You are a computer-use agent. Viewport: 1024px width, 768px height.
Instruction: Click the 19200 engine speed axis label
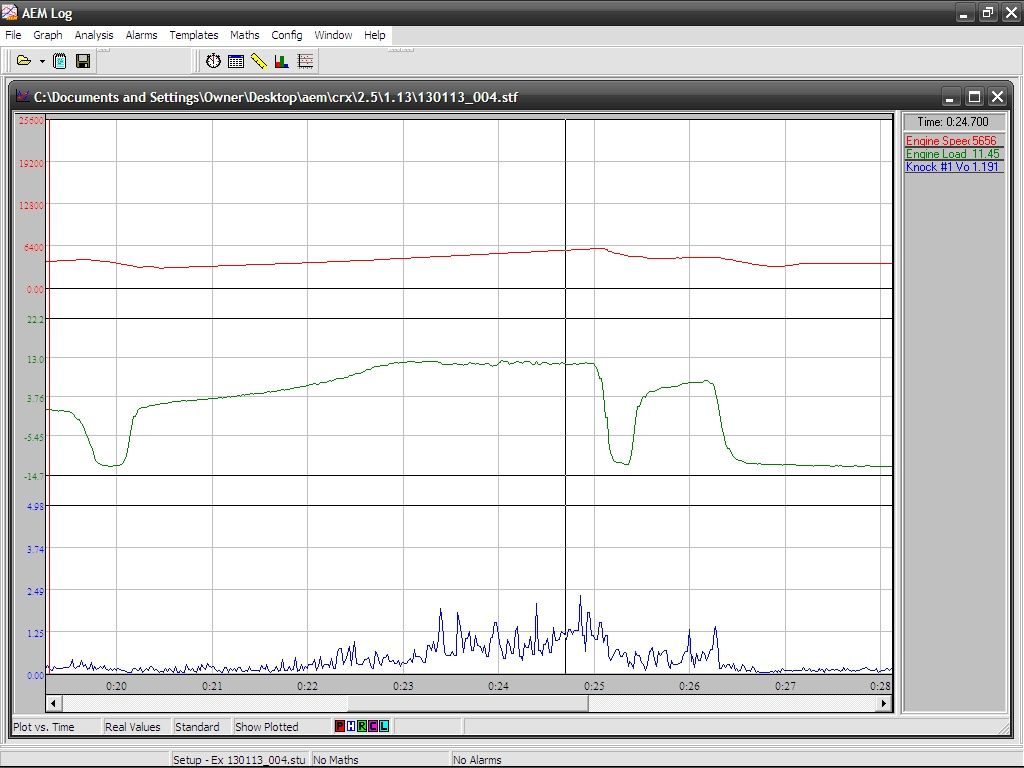click(x=32, y=163)
